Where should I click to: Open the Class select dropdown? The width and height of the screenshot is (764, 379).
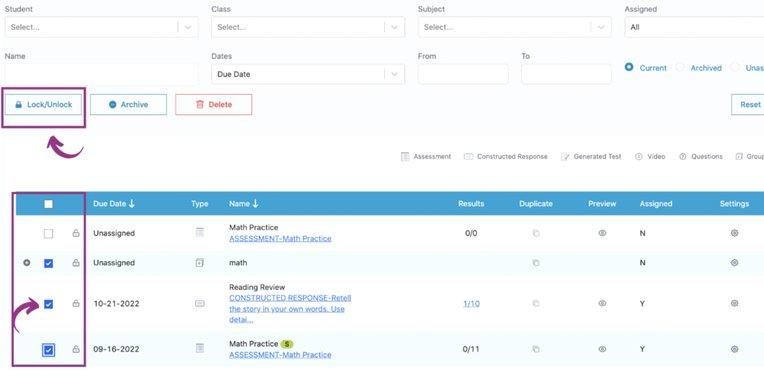pyautogui.click(x=308, y=27)
